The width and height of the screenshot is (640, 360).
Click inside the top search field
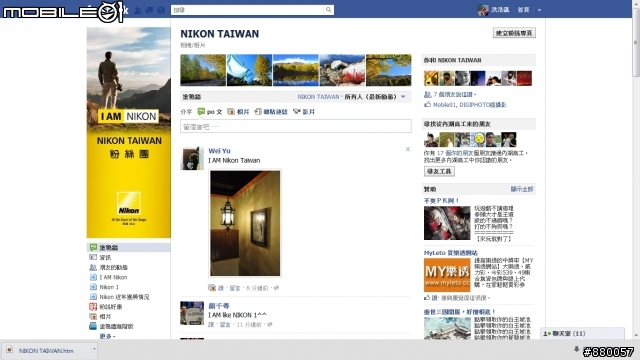click(248, 10)
